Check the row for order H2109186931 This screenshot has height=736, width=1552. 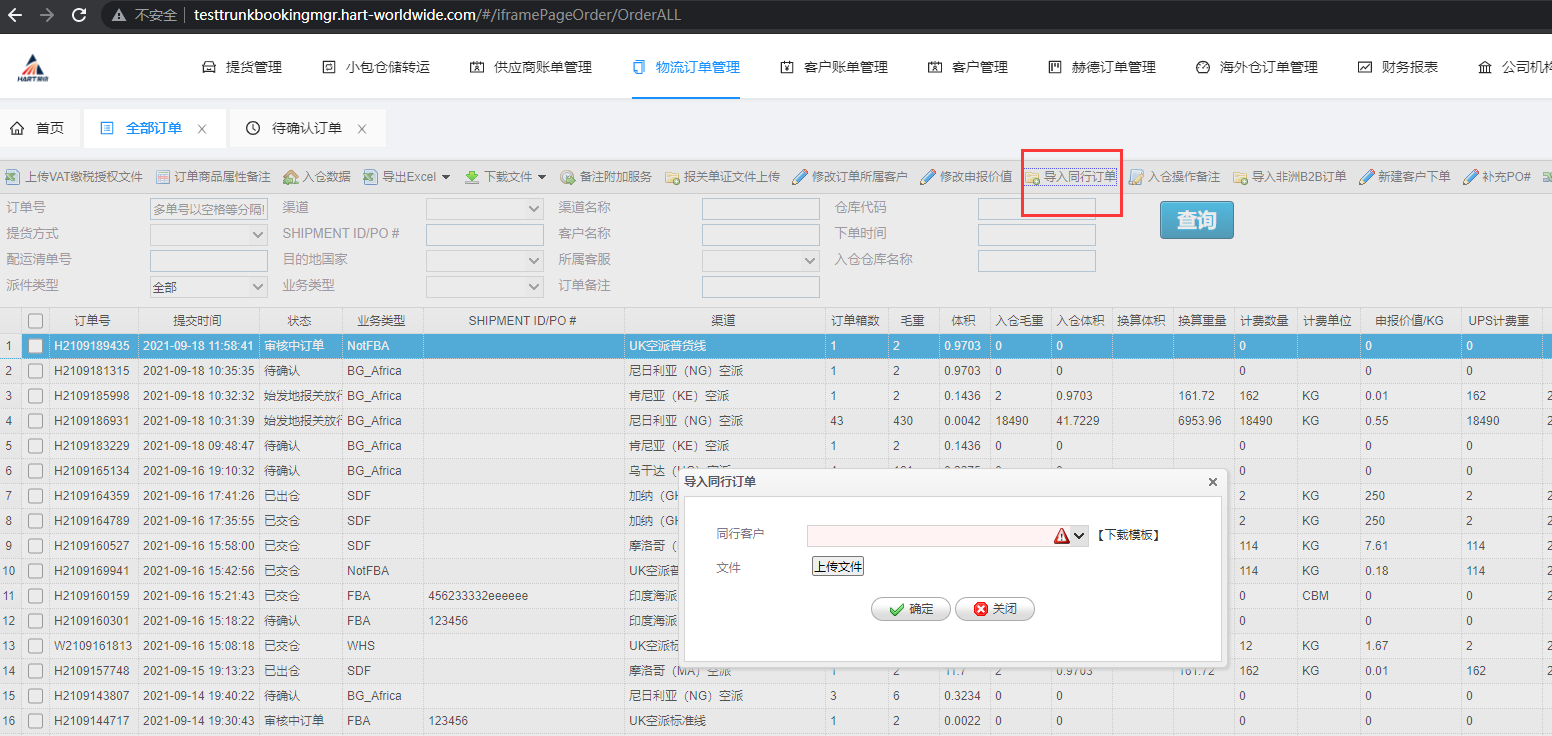(36, 421)
